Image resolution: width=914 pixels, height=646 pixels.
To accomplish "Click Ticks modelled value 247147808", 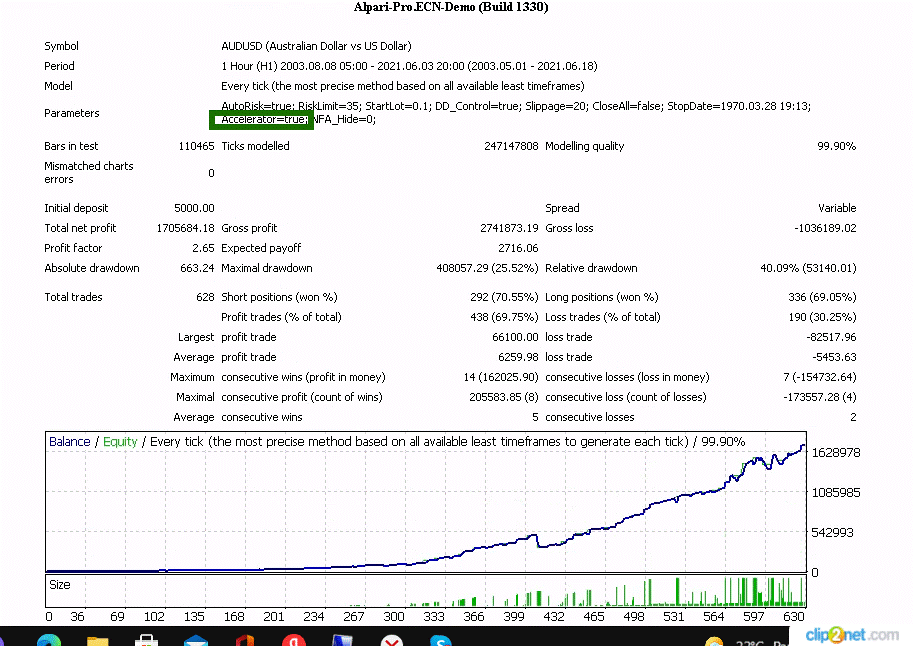I will click(x=511, y=146).
